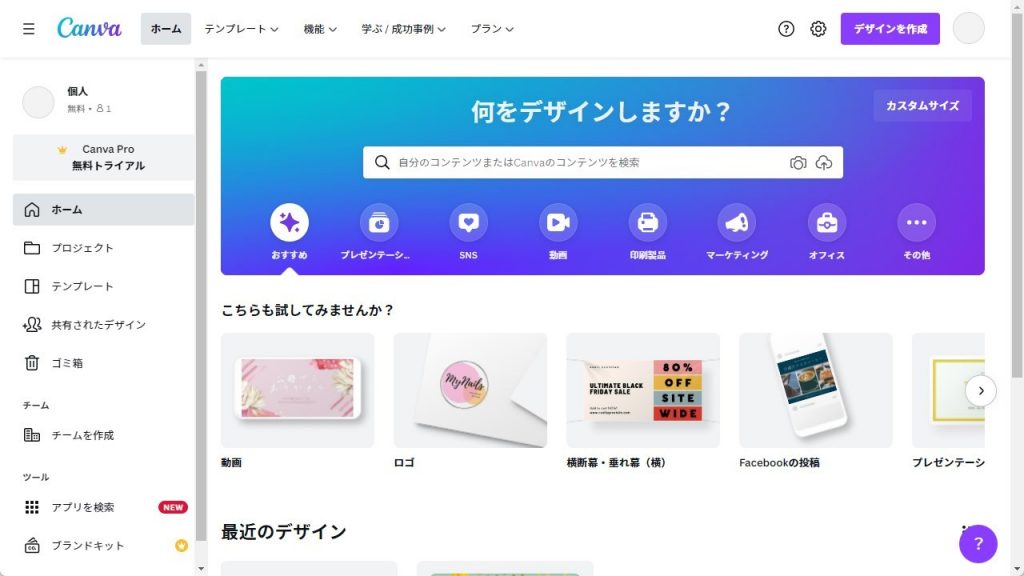Select the マーケティング megaphone icon
The height and width of the screenshot is (576, 1024).
tap(737, 223)
